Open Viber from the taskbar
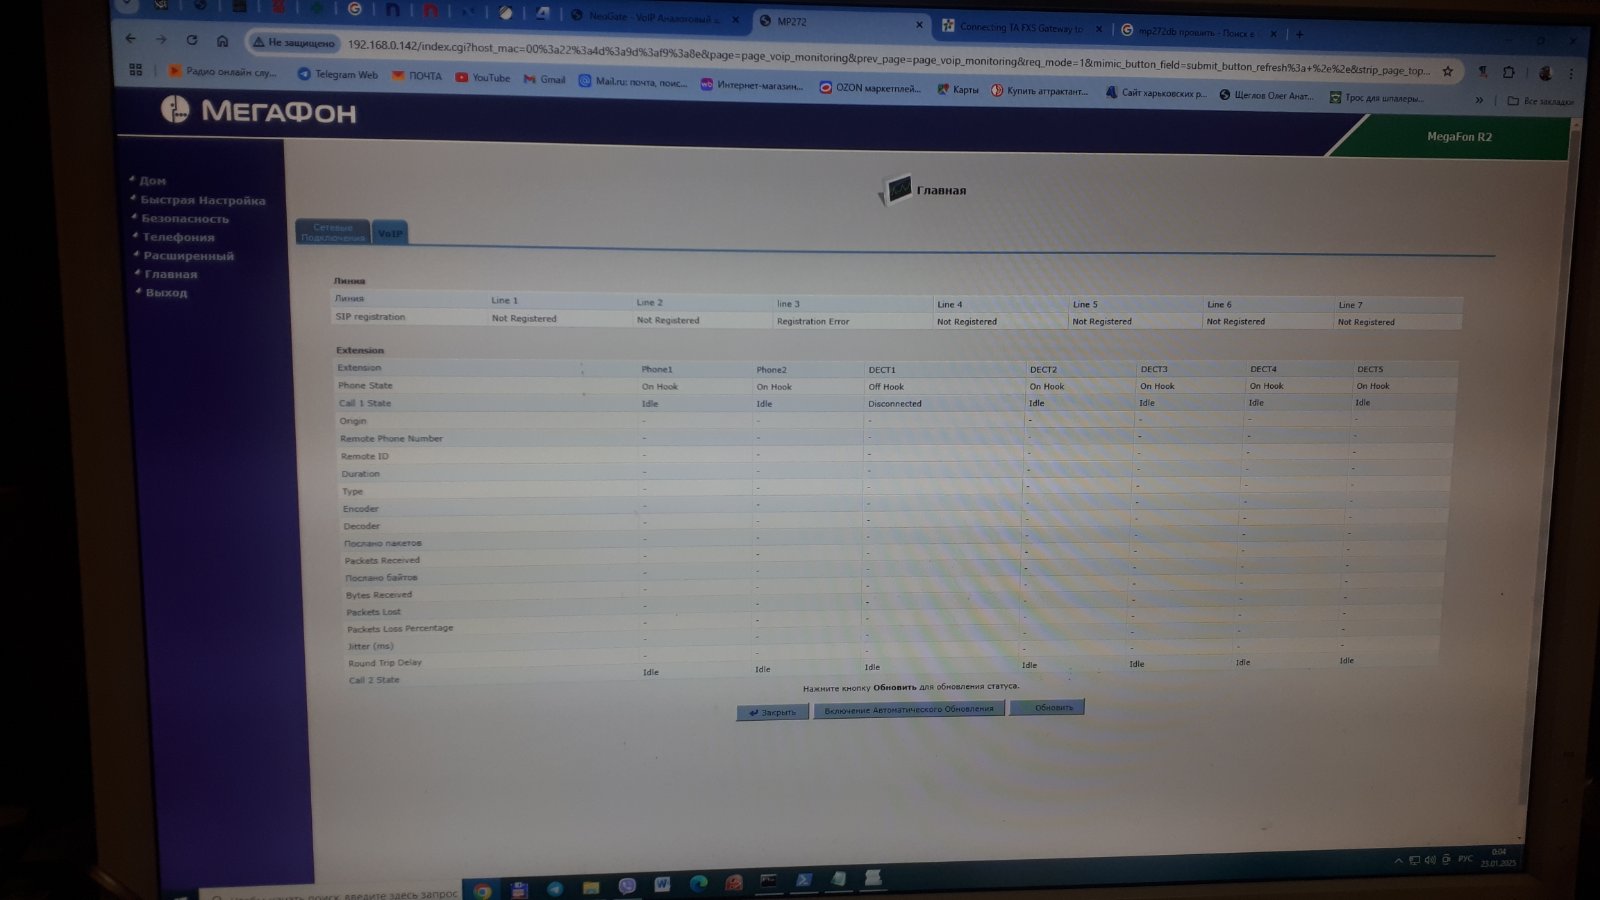The width and height of the screenshot is (1600, 900). [627, 886]
